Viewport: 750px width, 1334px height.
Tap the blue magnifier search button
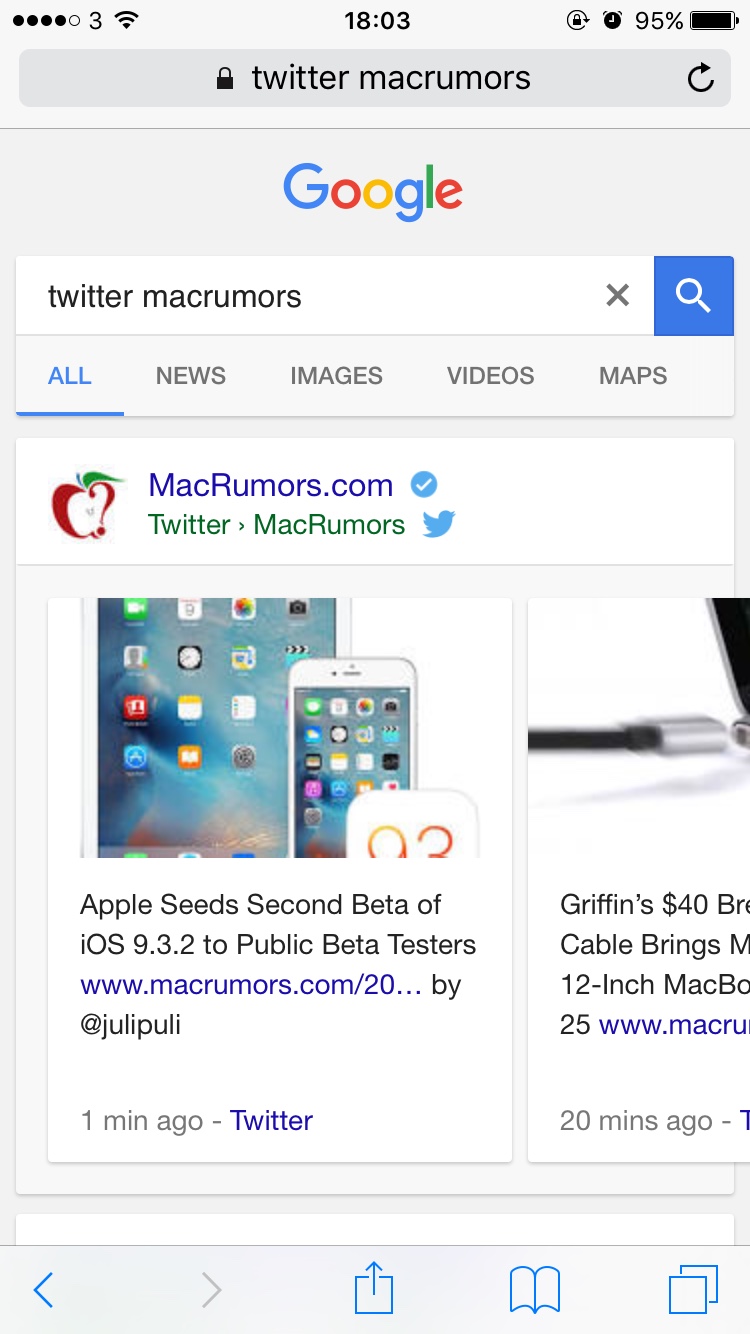click(x=693, y=295)
